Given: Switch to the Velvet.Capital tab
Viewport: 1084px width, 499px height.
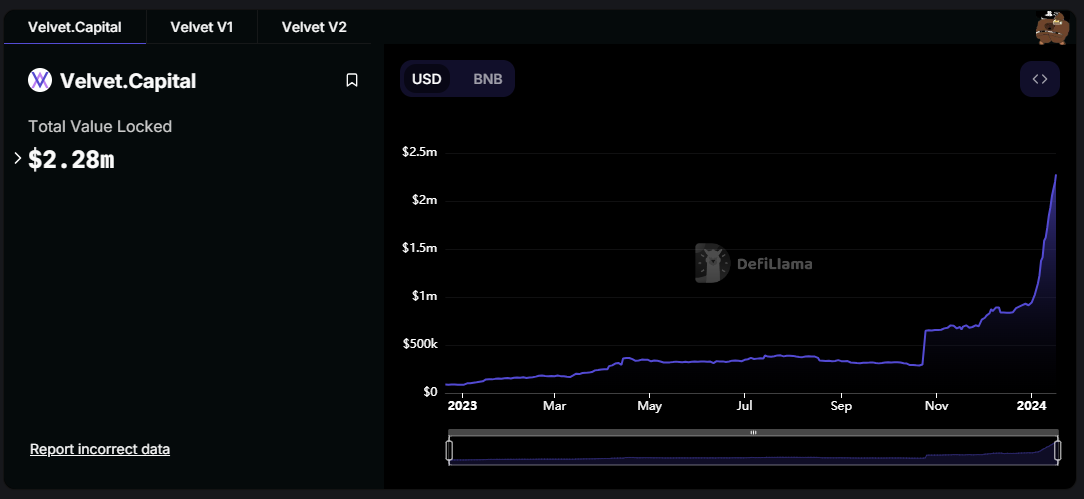Looking at the screenshot, I should (x=75, y=28).
